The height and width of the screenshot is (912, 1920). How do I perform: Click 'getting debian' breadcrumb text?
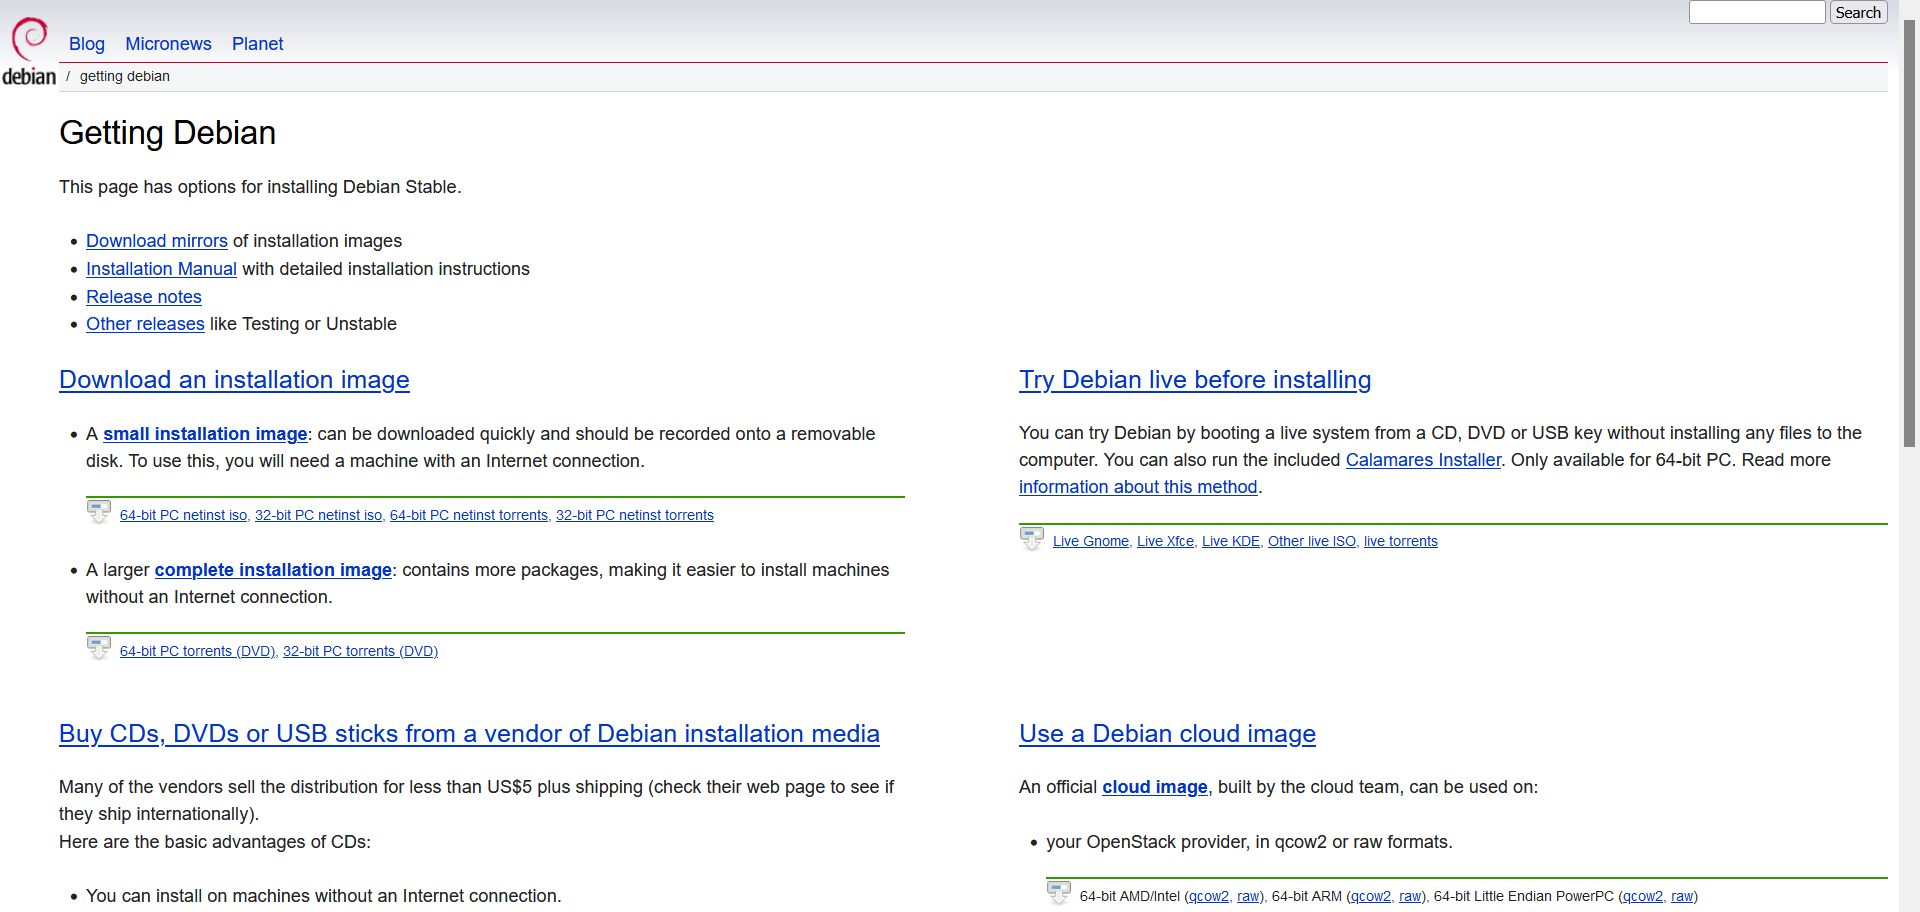(125, 76)
